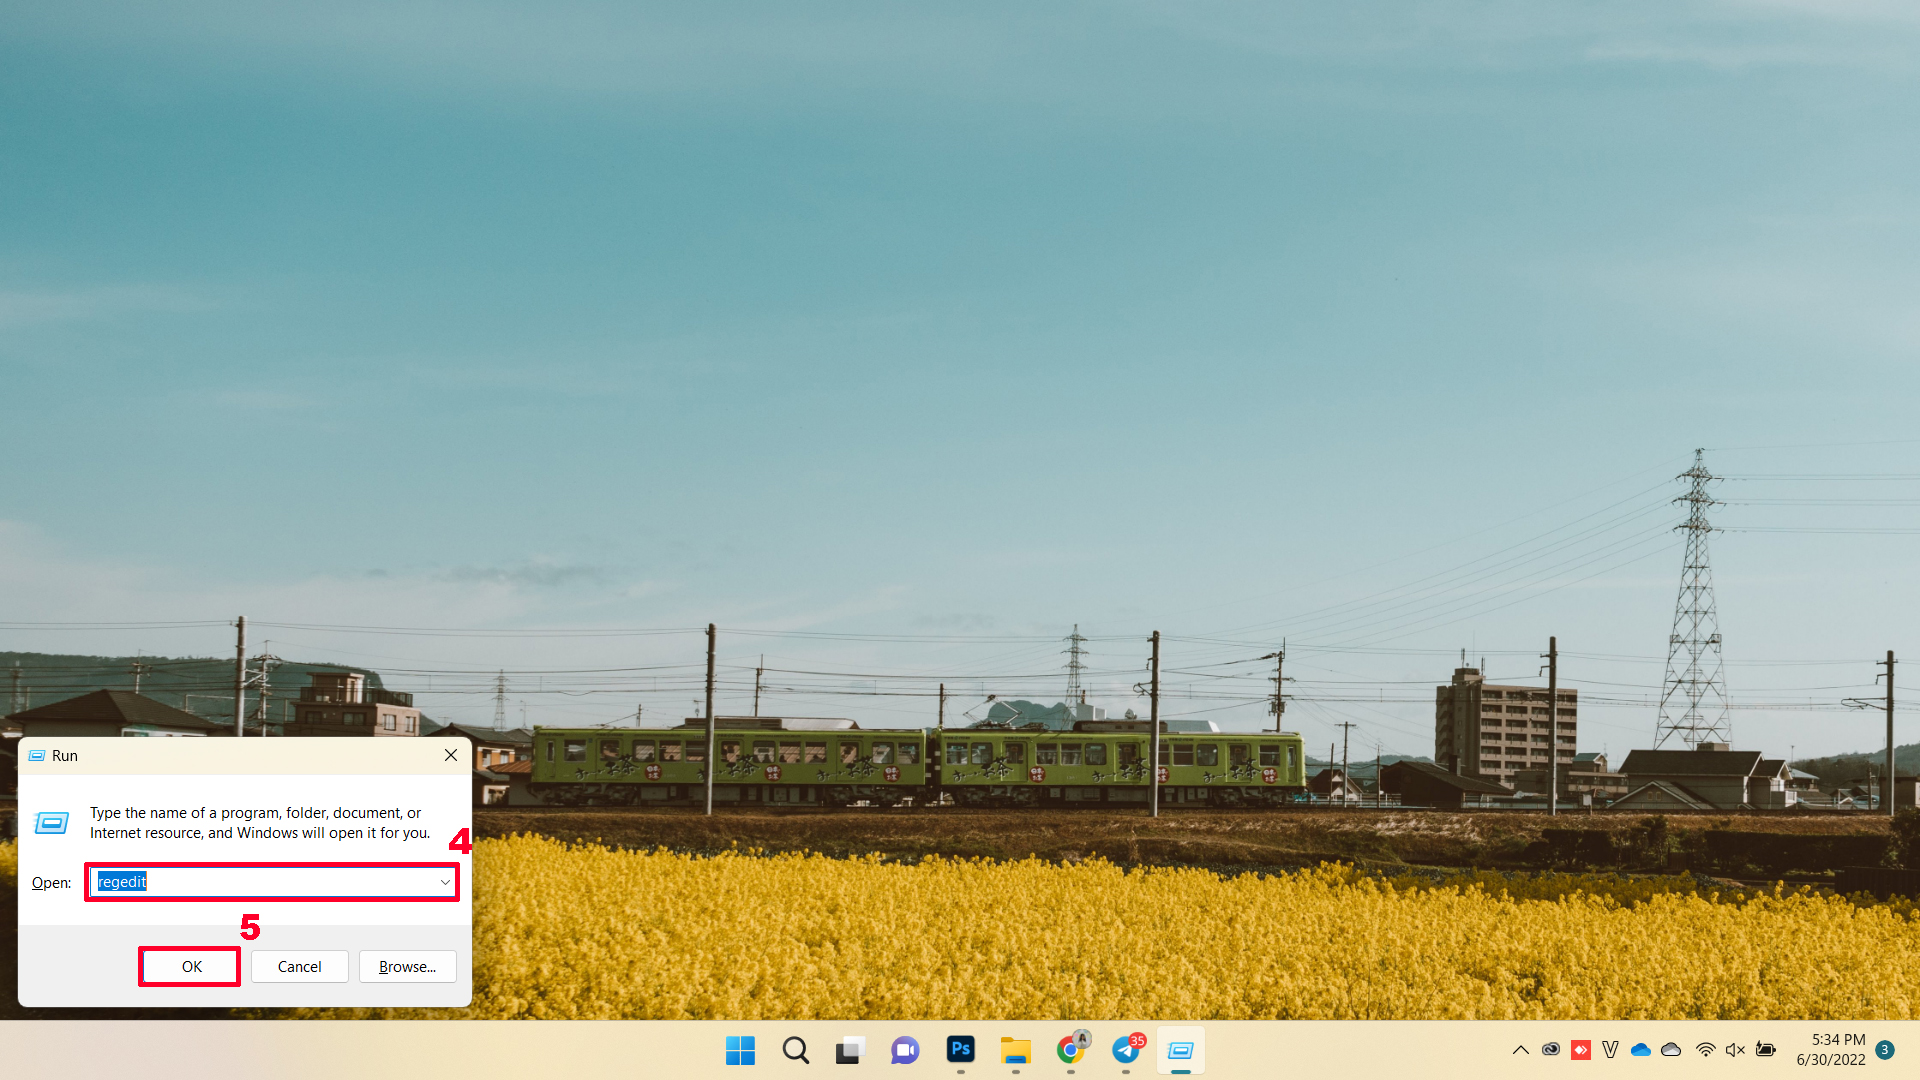Open Wi-Fi network settings icon
The width and height of the screenshot is (1920, 1080).
[x=1706, y=1050]
